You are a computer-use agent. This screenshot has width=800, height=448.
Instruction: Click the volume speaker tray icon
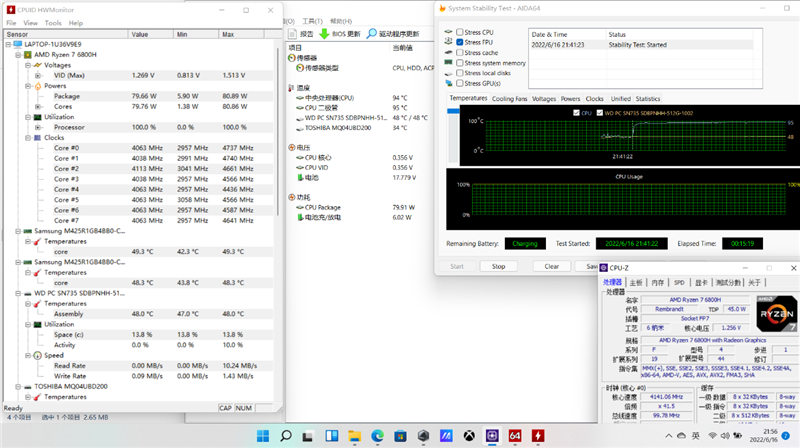click(x=725, y=436)
